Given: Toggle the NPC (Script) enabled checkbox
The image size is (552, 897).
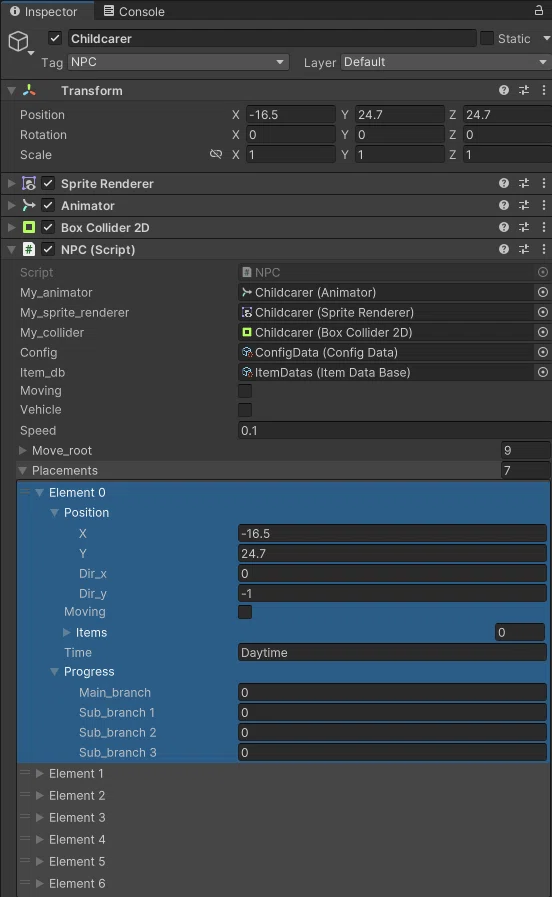Looking at the screenshot, I should pyautogui.click(x=48, y=249).
